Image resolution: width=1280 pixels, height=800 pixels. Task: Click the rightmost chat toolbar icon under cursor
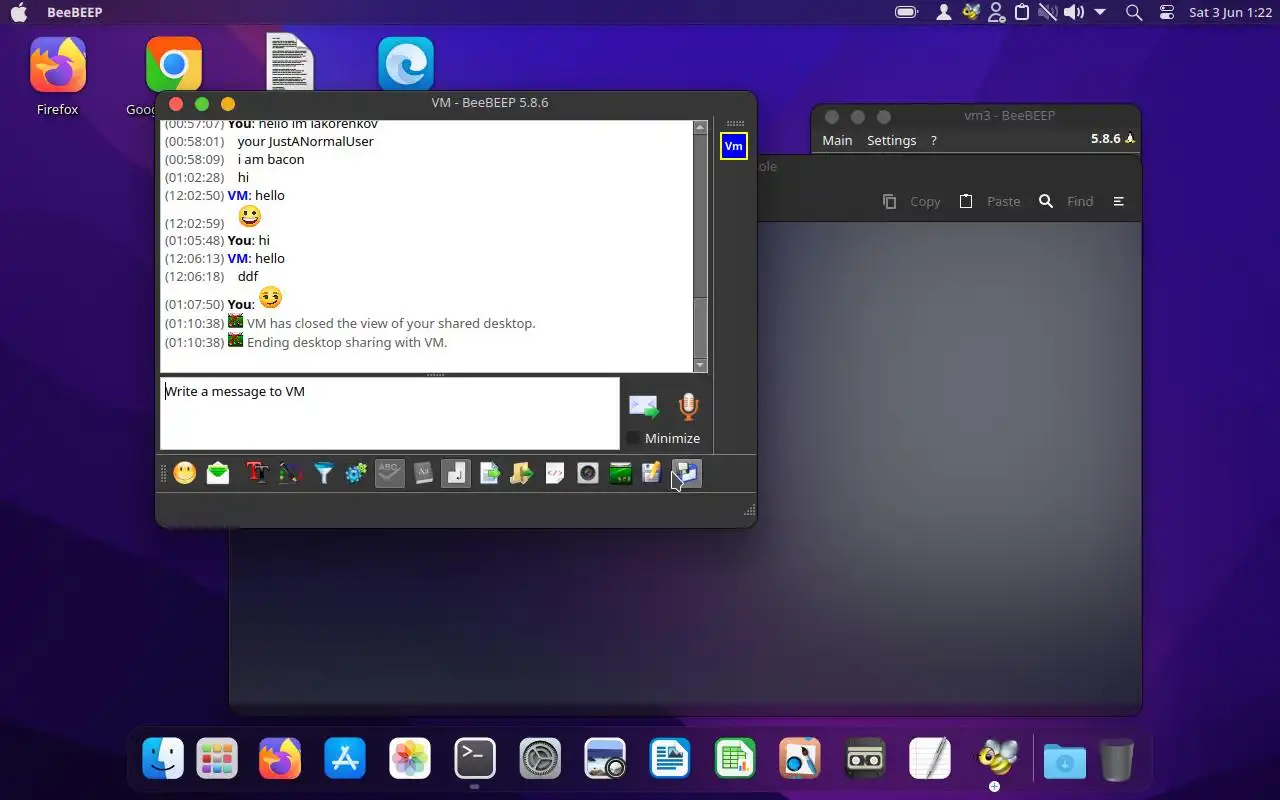[687, 473]
